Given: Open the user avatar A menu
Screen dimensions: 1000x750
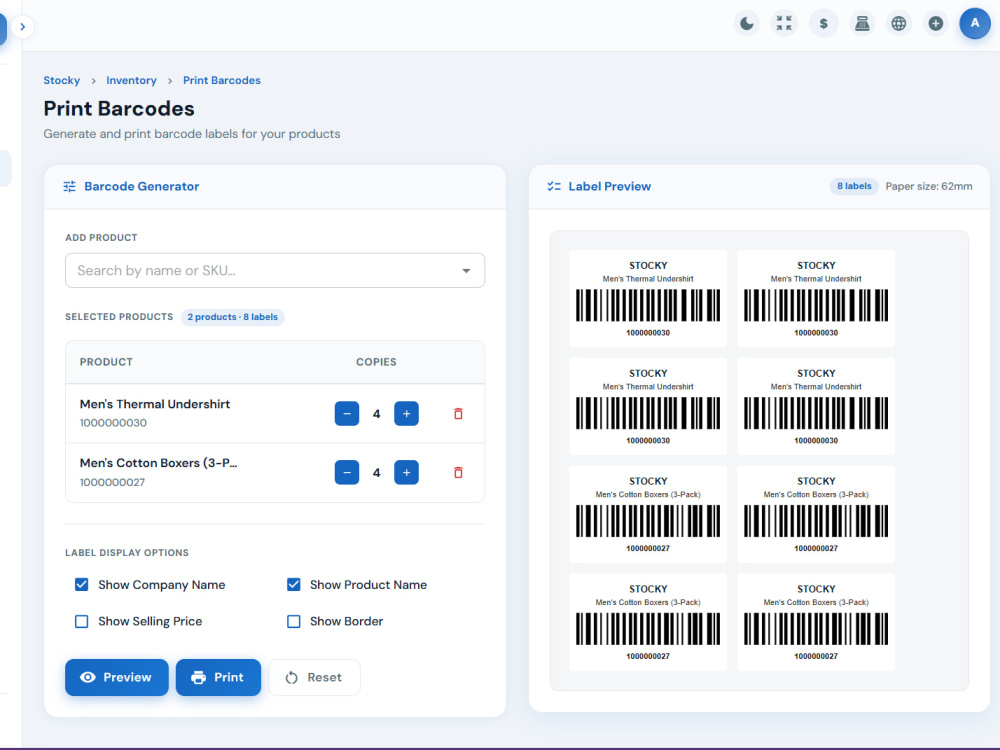Looking at the screenshot, I should point(974,24).
